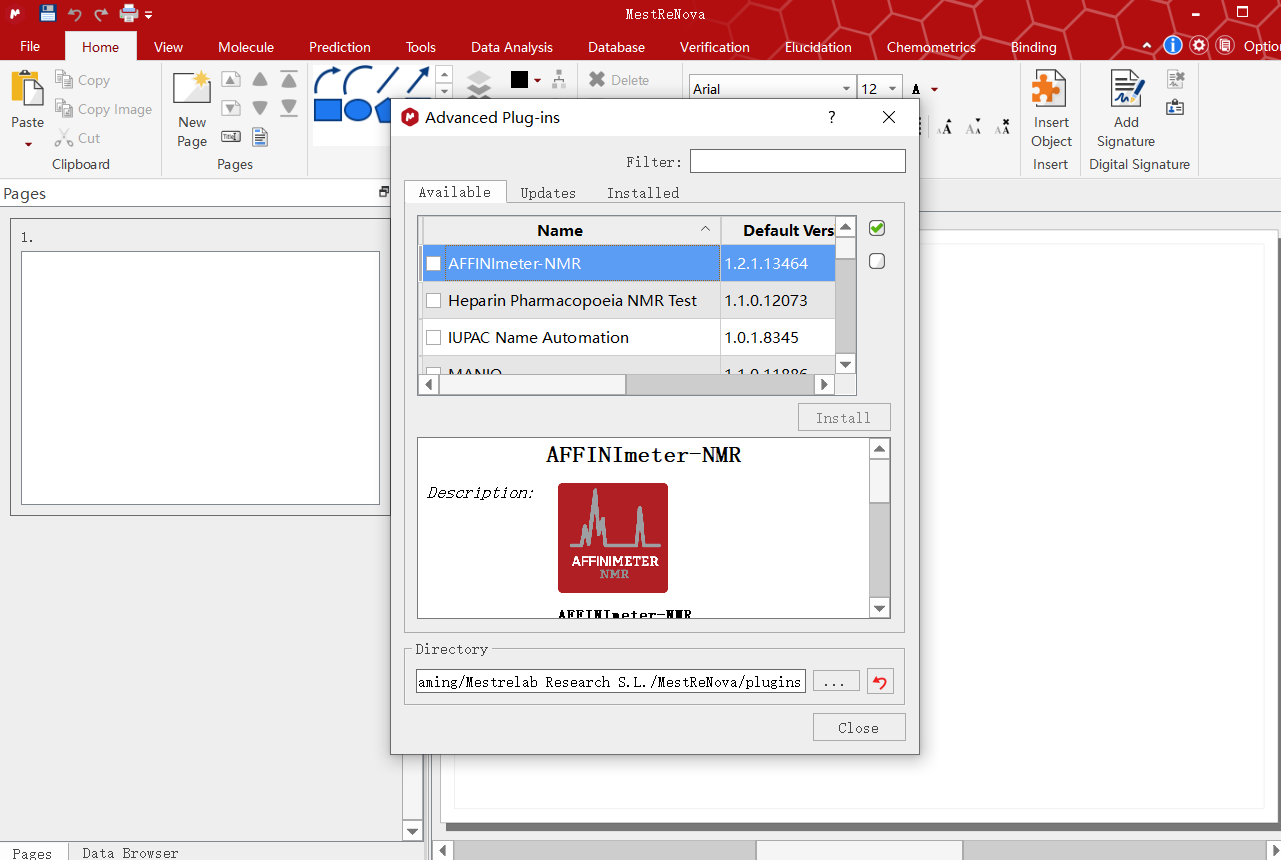The image size is (1281, 860).
Task: Switch to the View ribbon tab
Action: coord(168,46)
